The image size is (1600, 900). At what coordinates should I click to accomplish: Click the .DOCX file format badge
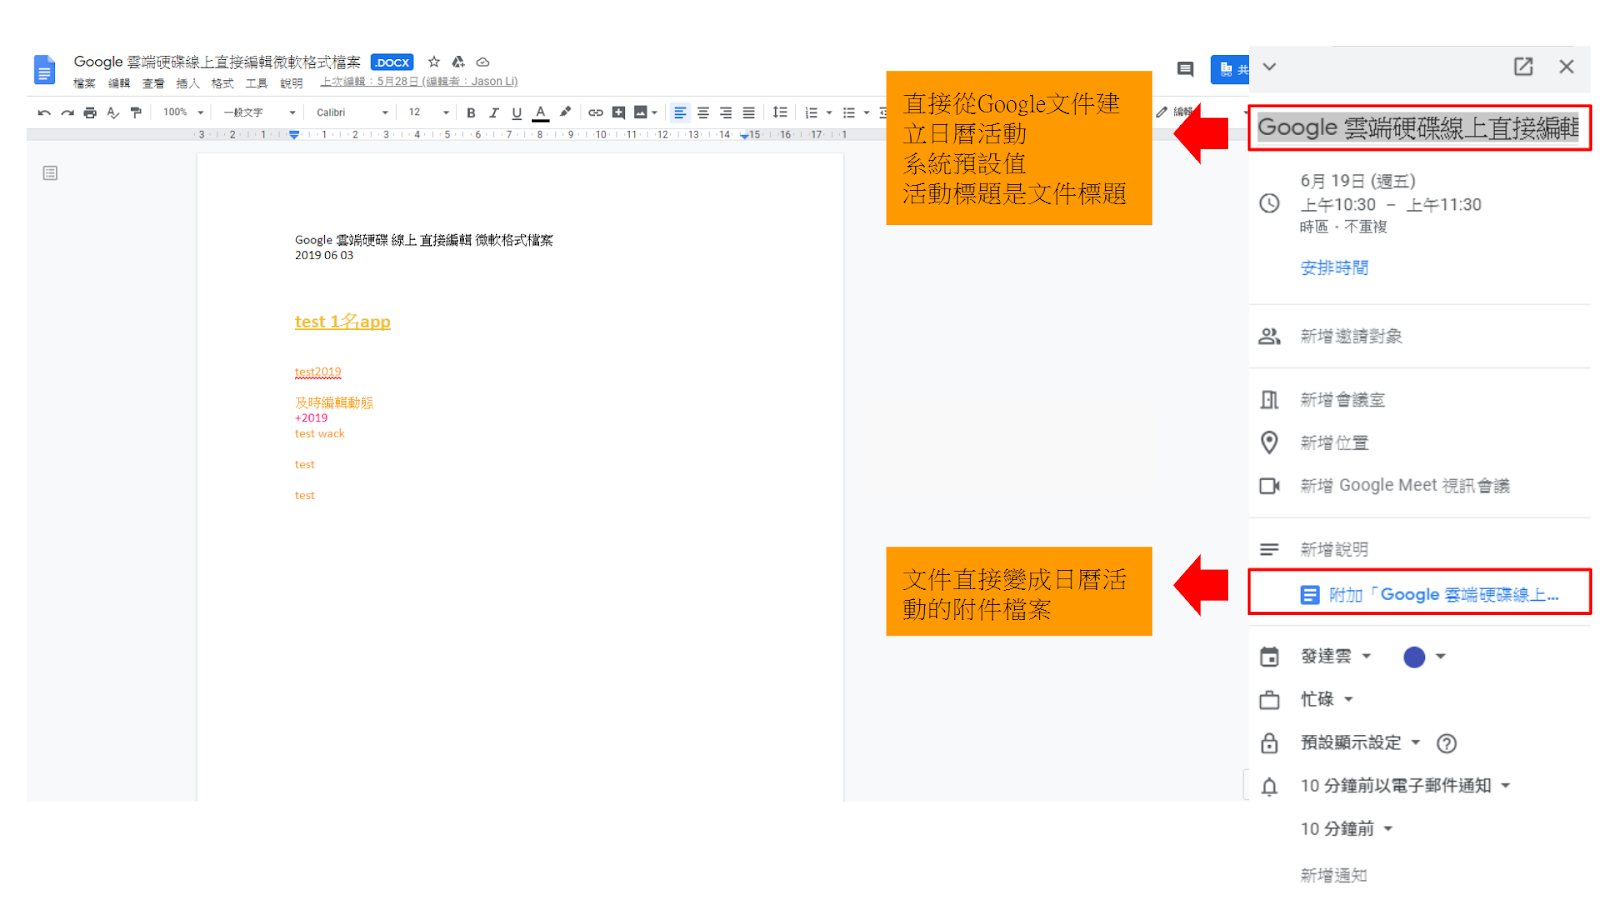pos(392,62)
